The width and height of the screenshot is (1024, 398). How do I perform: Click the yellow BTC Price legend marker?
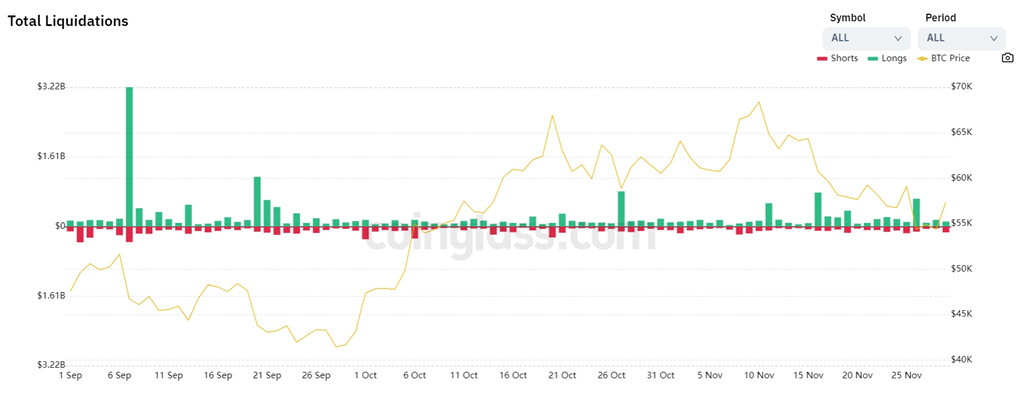921,59
